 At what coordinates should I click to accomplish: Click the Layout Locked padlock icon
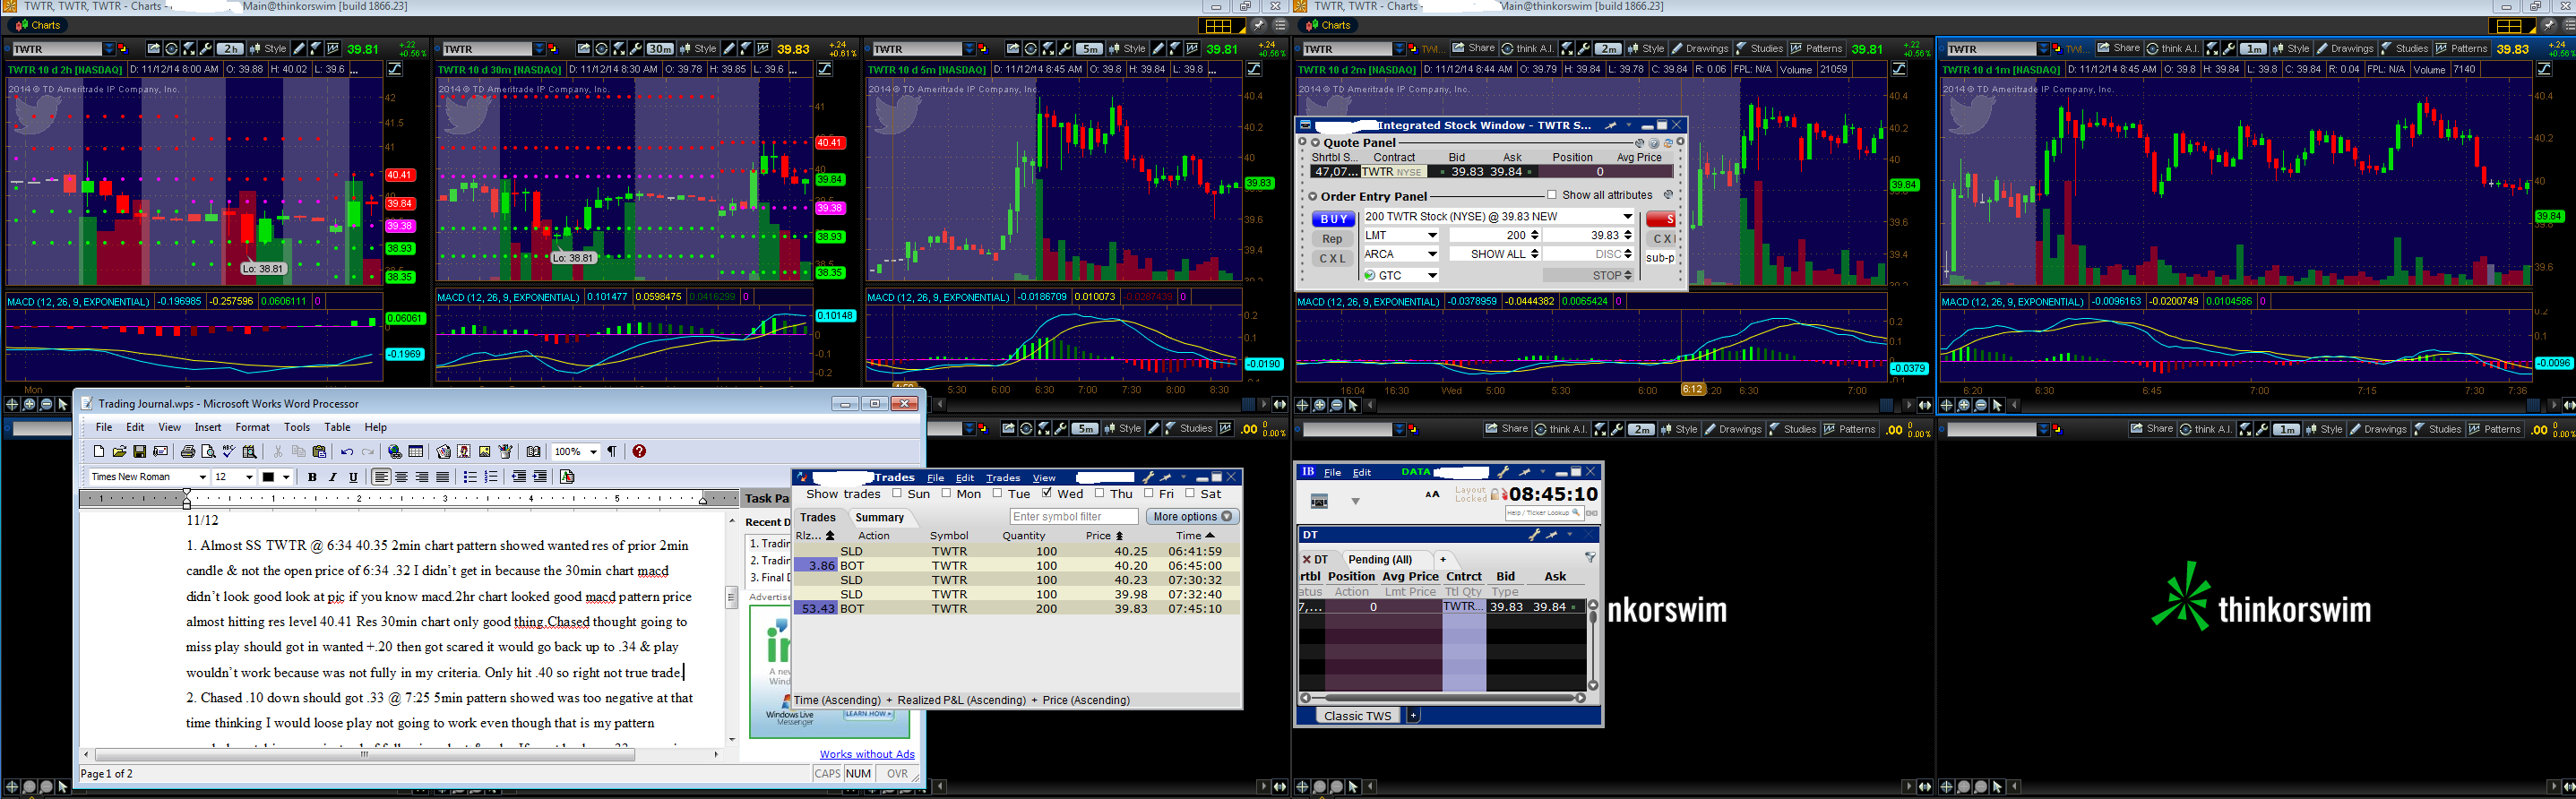1496,494
